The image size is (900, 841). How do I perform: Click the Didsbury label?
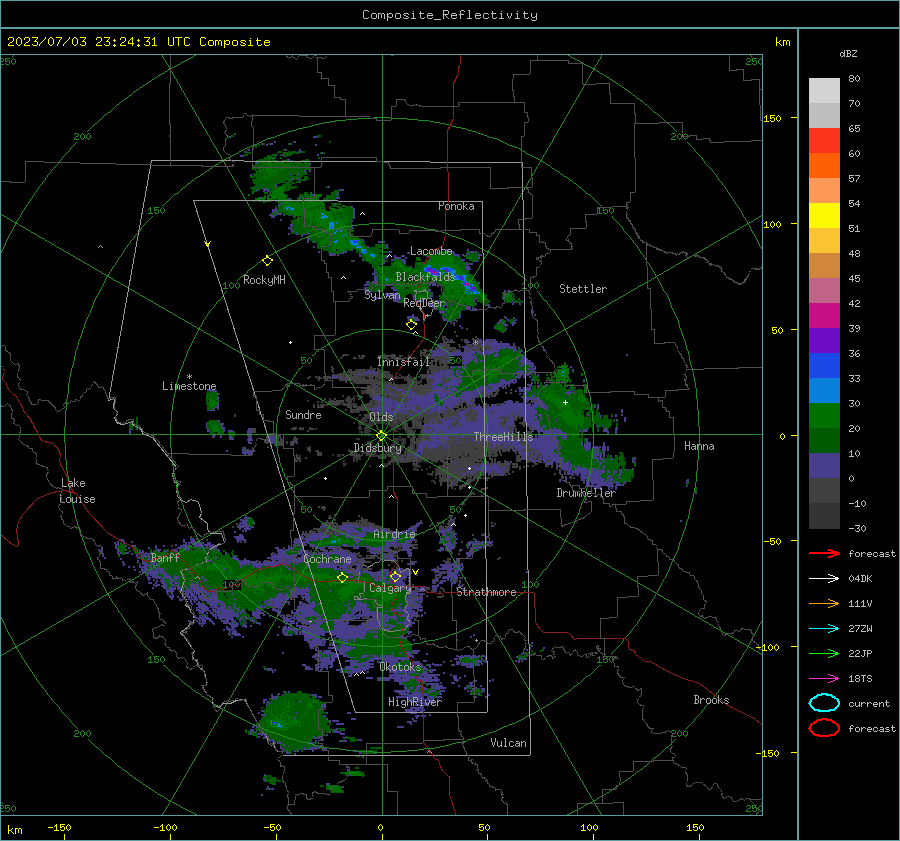(377, 448)
